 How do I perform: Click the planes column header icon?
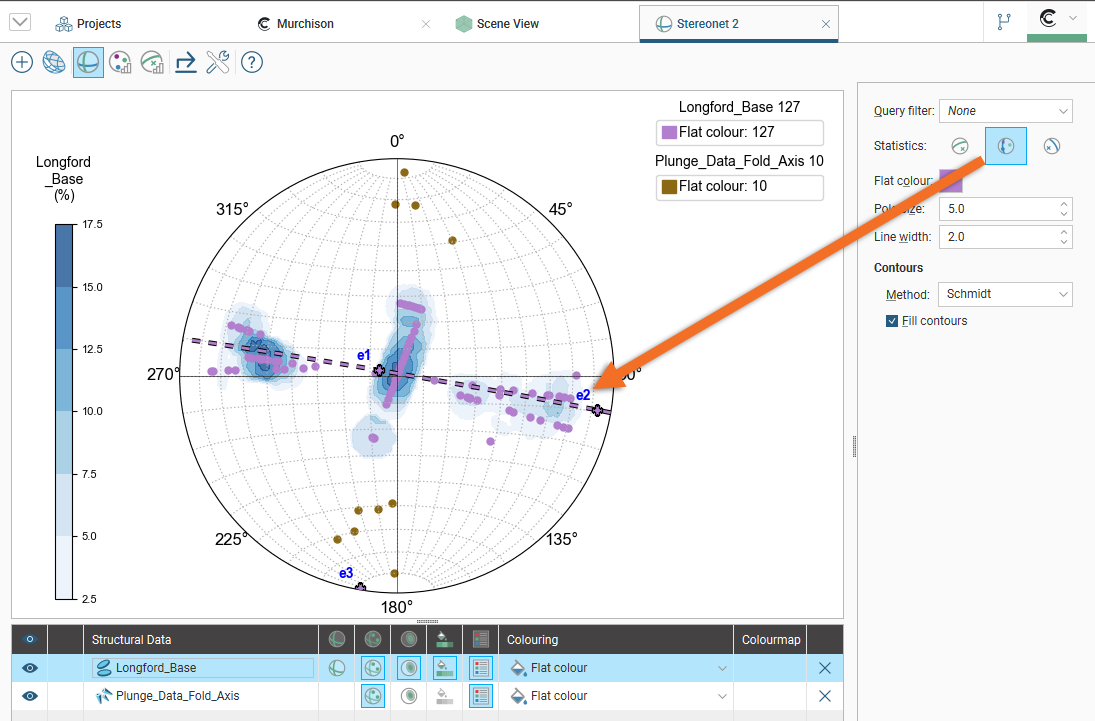337,639
